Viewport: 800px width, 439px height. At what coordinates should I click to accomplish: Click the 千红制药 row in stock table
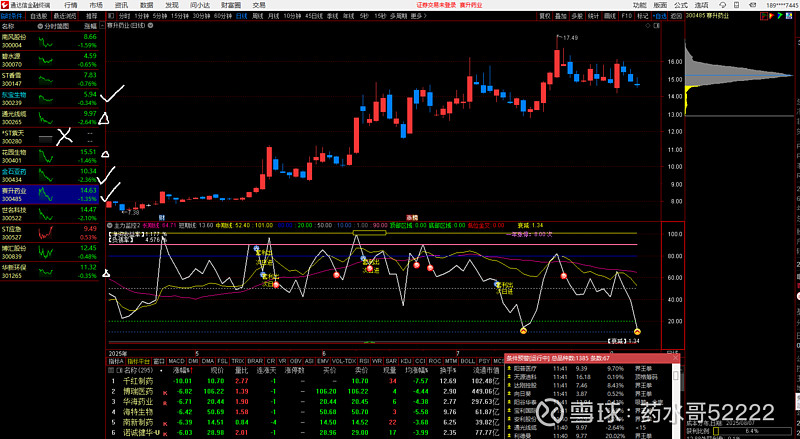[305, 381]
